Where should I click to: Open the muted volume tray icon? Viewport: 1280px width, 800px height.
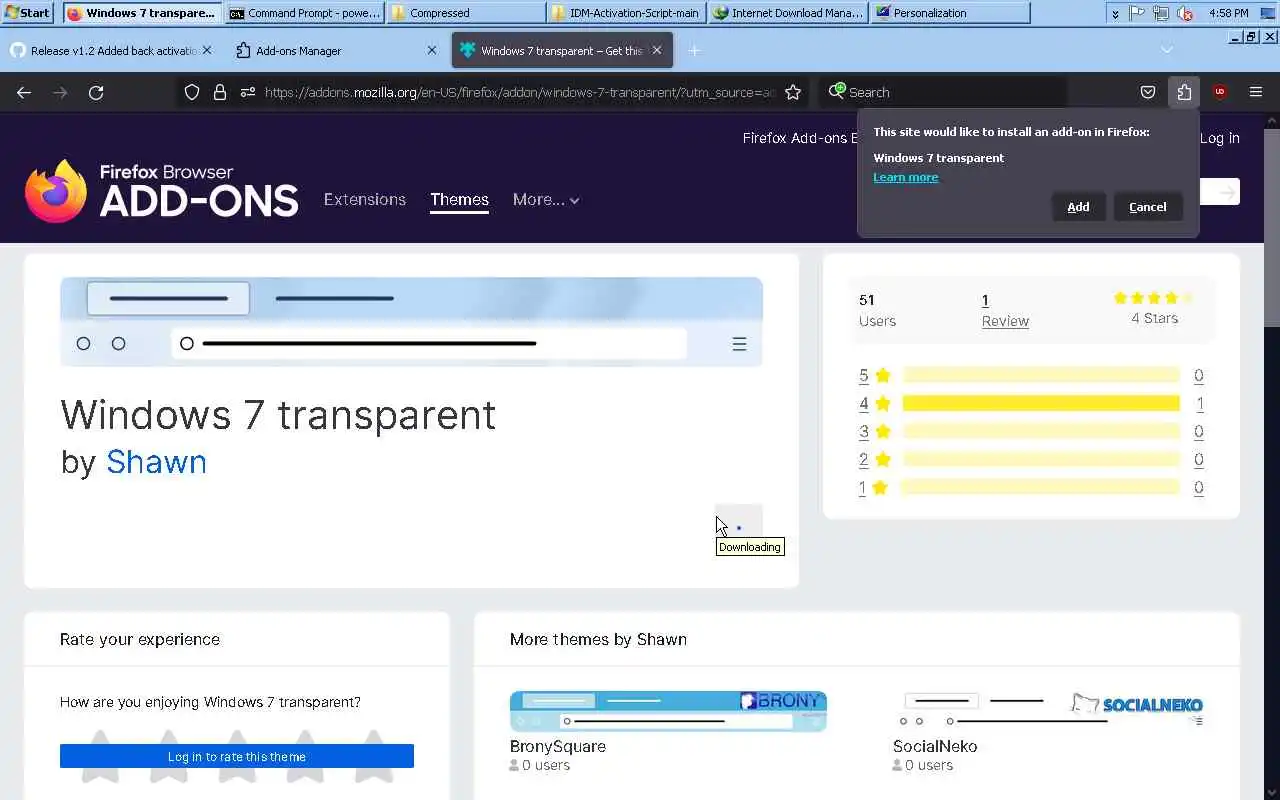pos(1185,13)
